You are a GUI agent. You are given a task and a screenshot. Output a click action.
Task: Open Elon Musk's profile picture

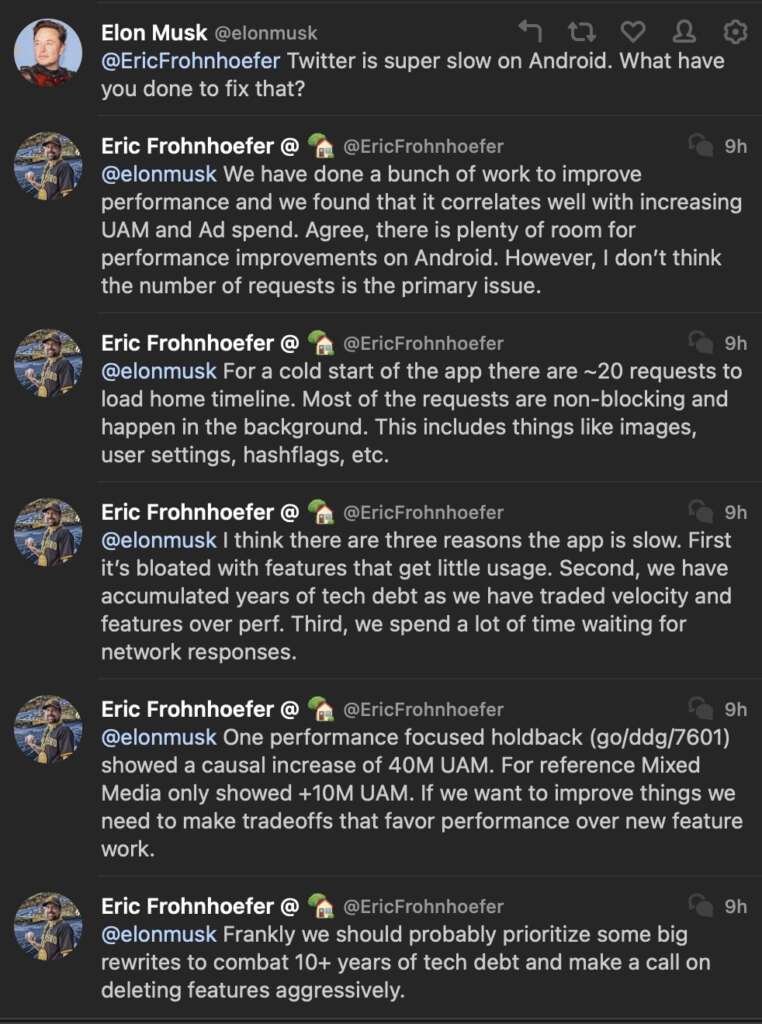48,52
